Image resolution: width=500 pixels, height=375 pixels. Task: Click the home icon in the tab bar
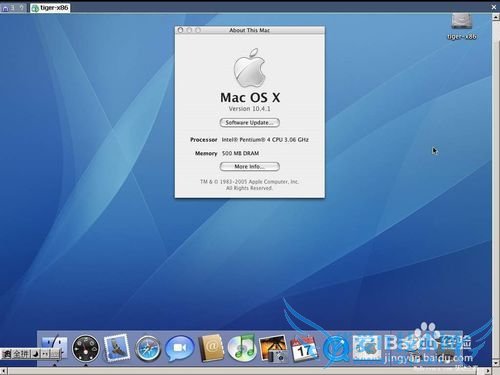pos(5,8)
